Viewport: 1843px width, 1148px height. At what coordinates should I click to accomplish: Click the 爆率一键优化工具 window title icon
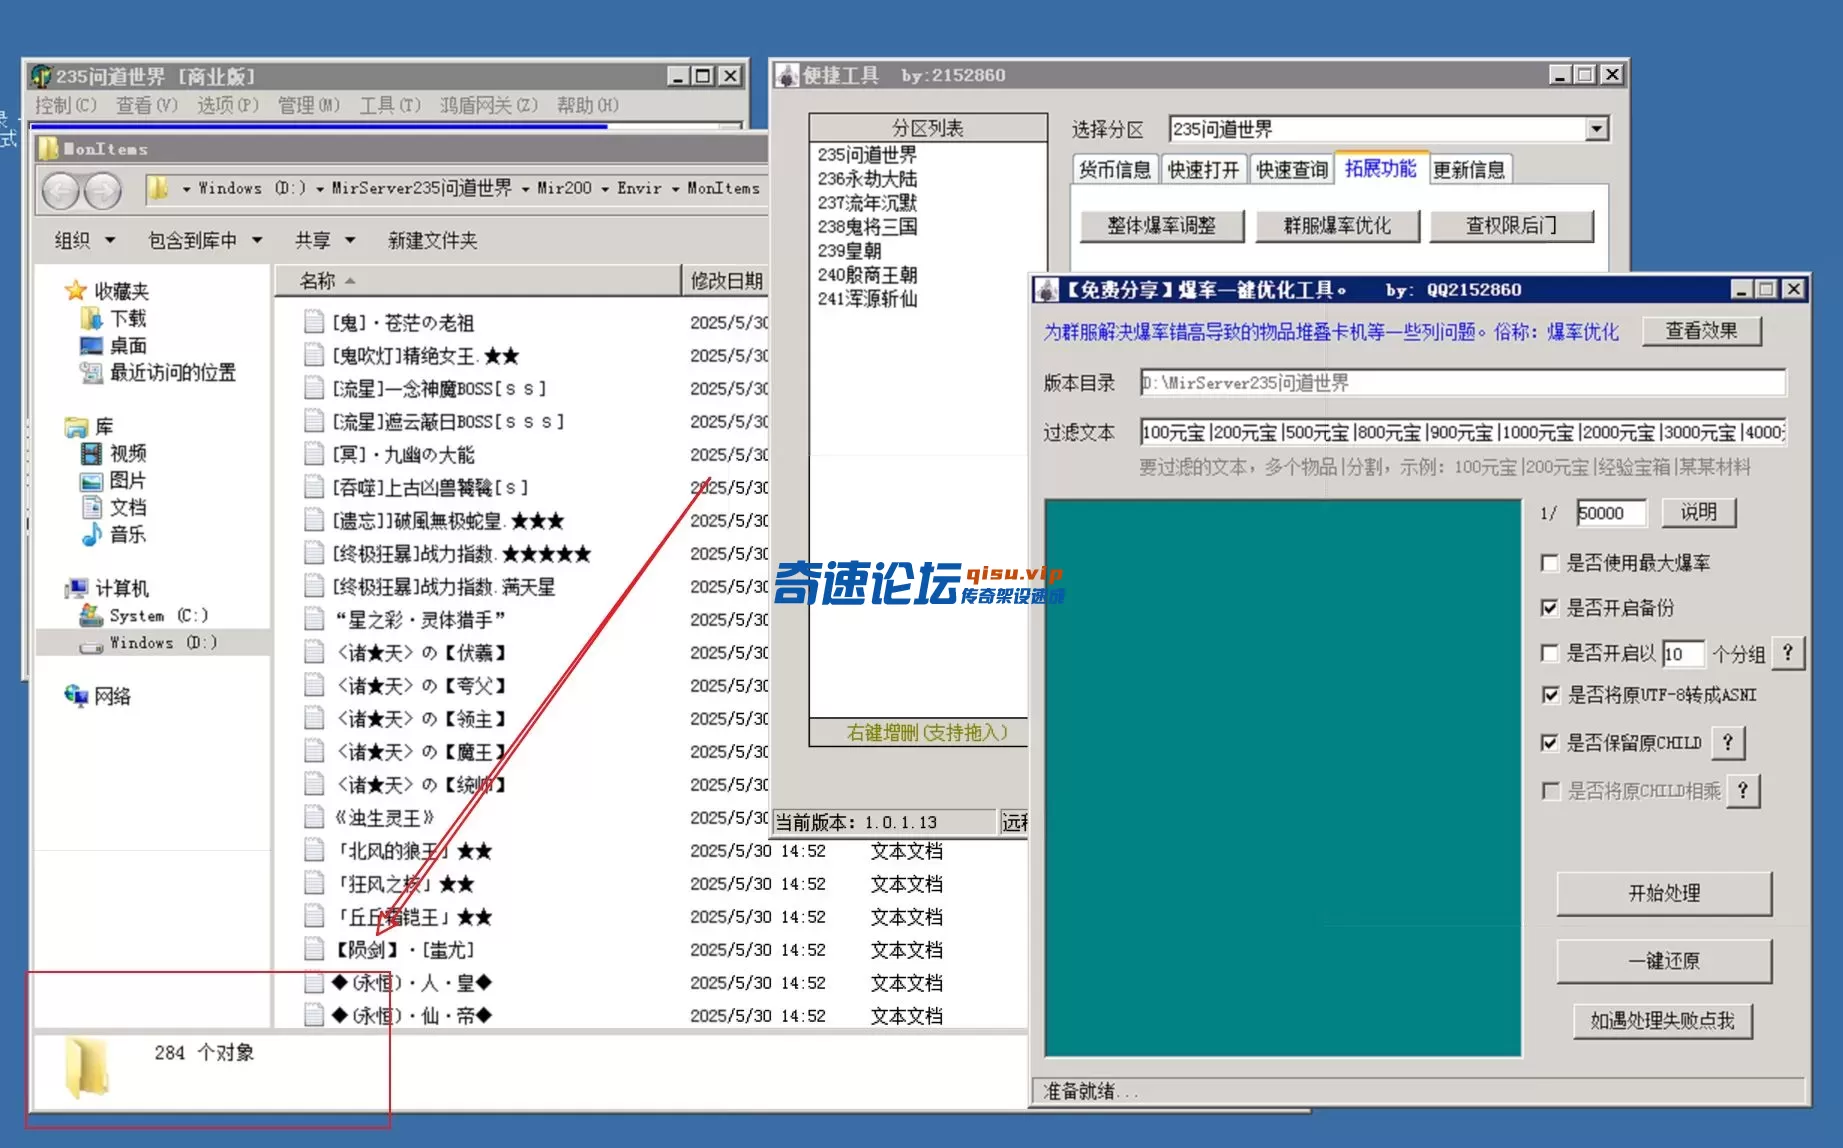pos(1046,290)
